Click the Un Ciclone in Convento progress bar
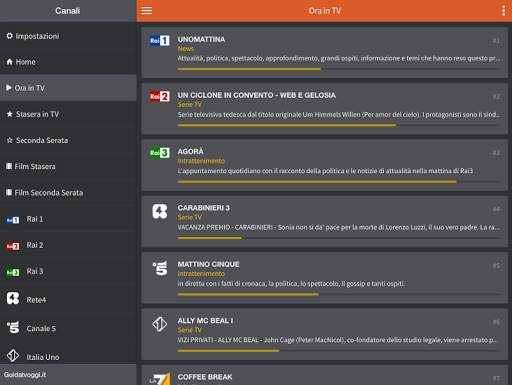 tap(338, 125)
